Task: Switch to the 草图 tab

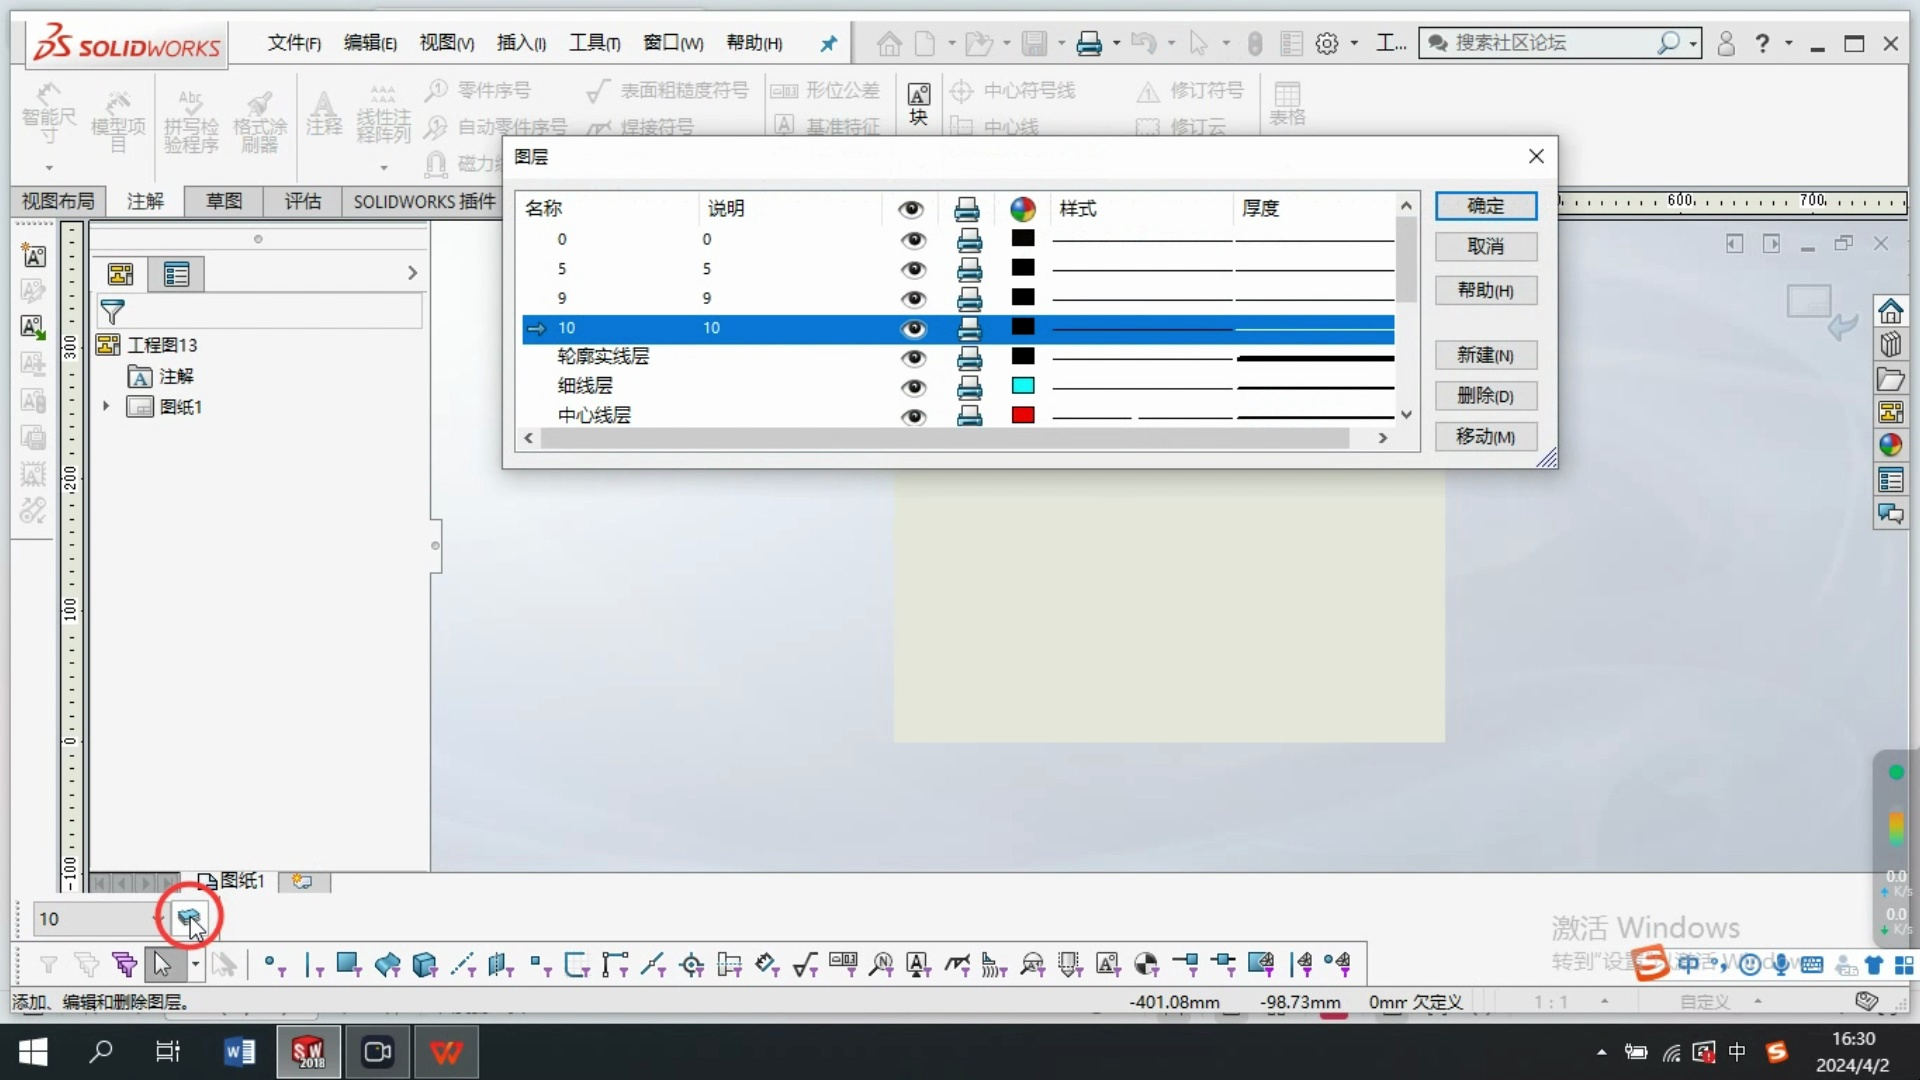Action: pos(224,201)
